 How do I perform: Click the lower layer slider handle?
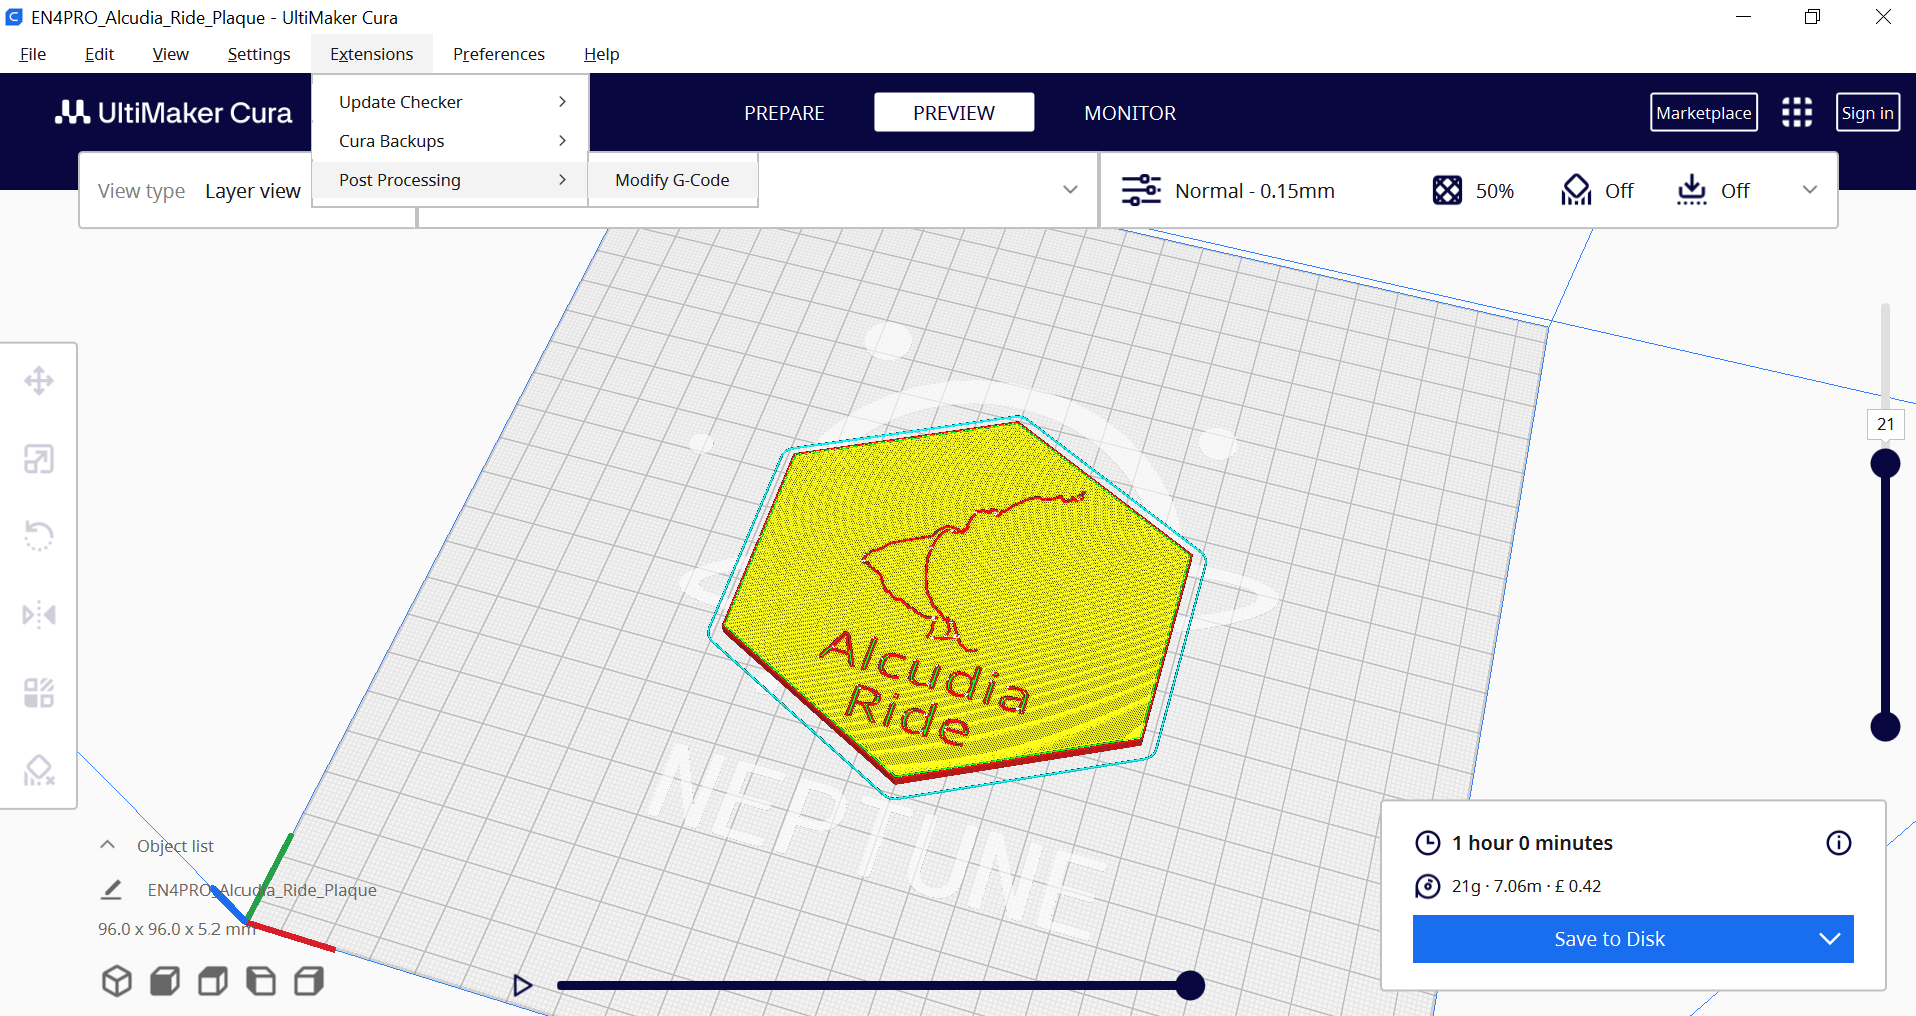[x=1885, y=726]
